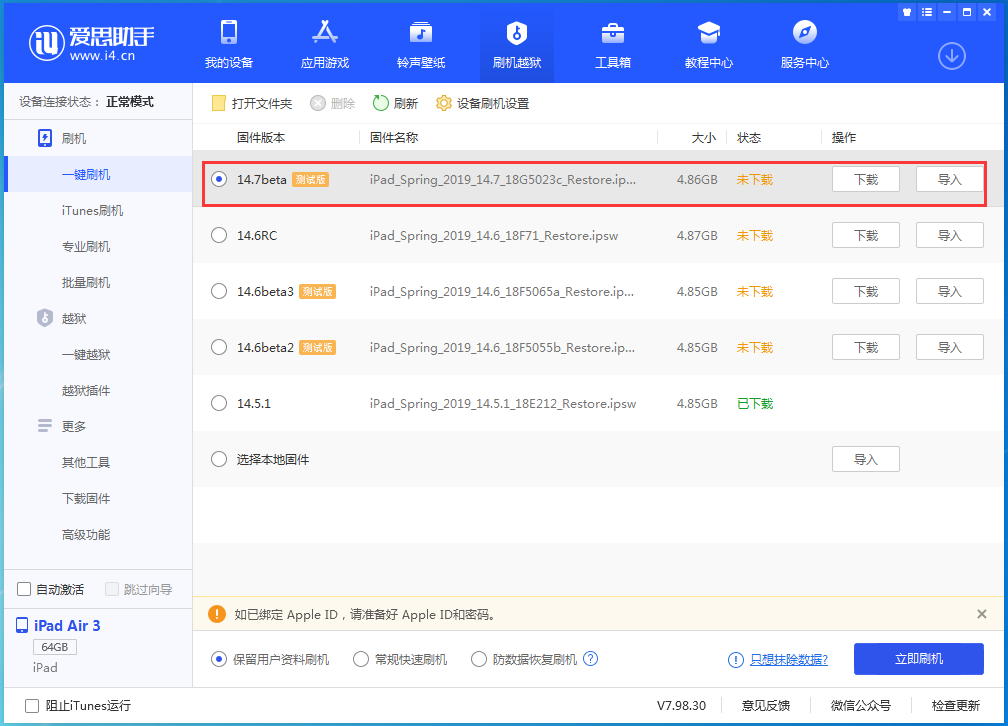Open the 工具箱 tab
The height and width of the screenshot is (726, 1008).
tap(613, 44)
